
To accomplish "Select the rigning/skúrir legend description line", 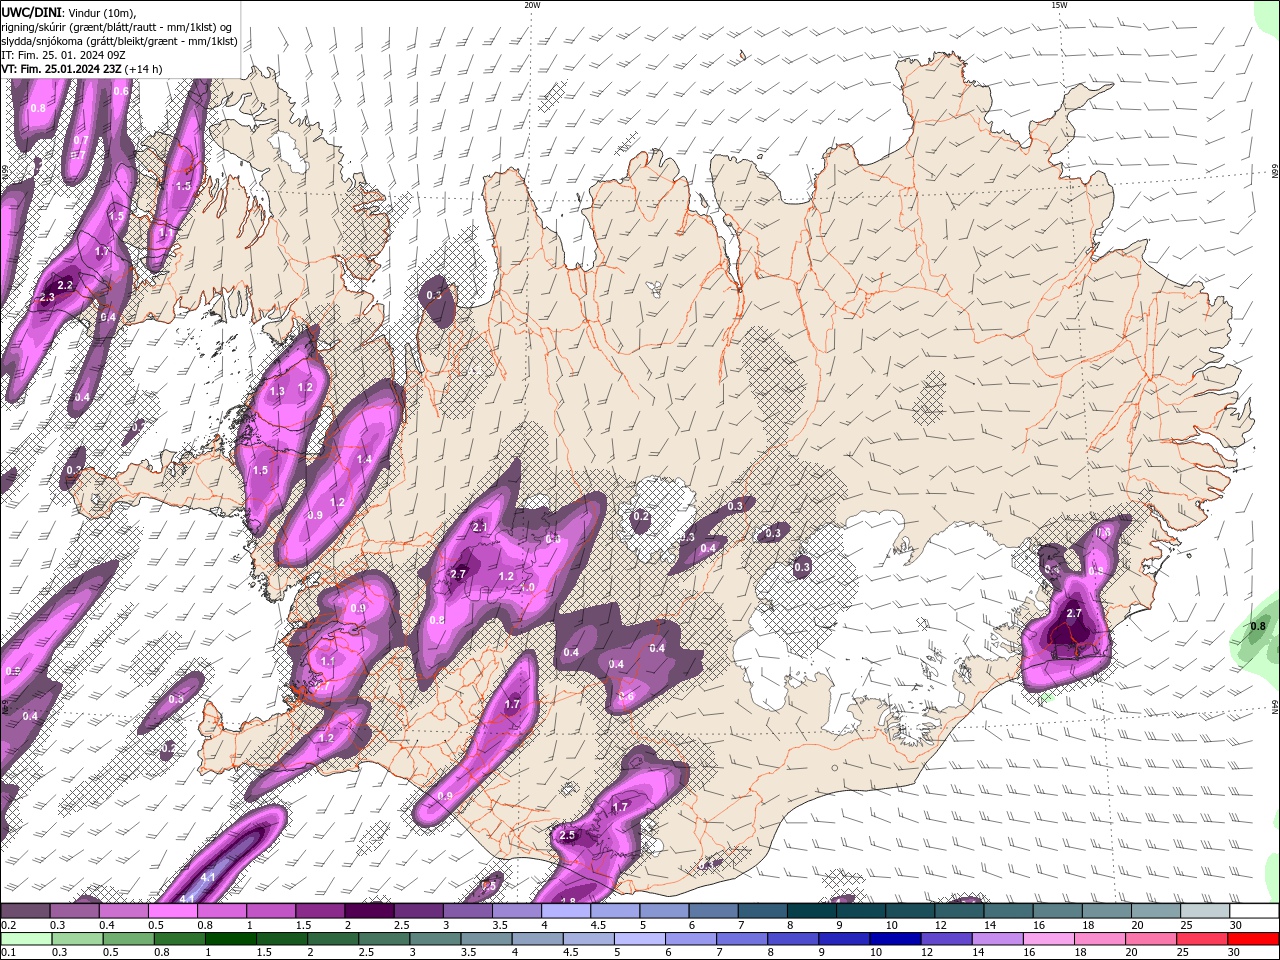I will point(118,26).
